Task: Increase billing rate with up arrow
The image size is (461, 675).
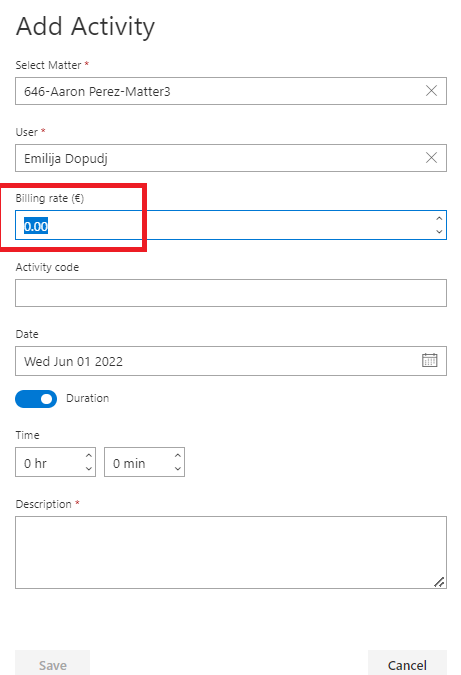Action: (x=439, y=218)
